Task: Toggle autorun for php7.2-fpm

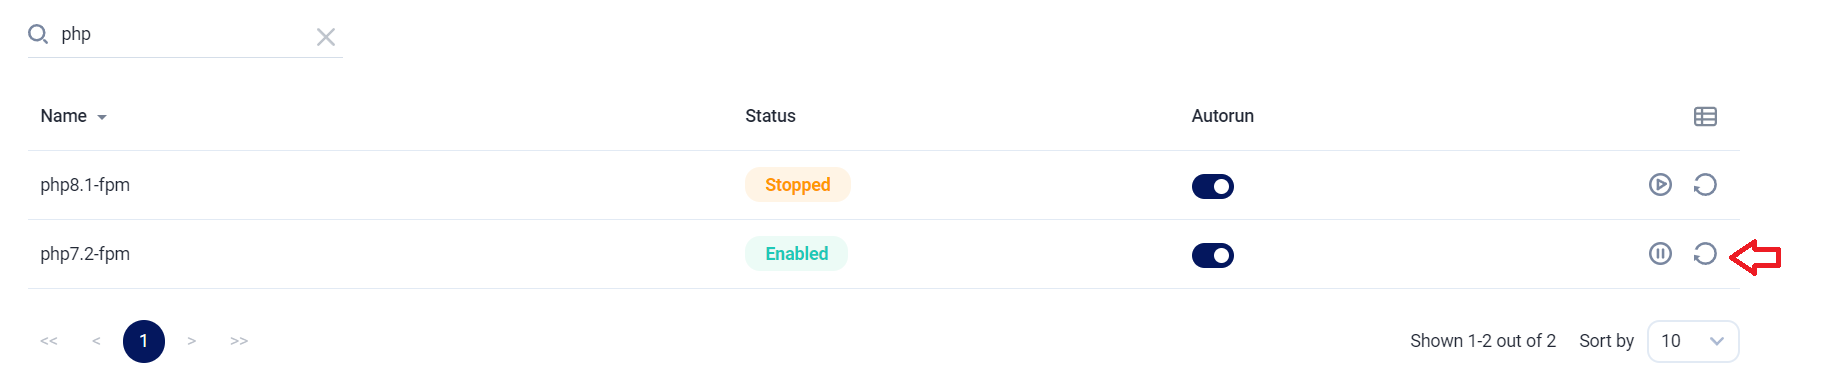Action: [x=1212, y=255]
